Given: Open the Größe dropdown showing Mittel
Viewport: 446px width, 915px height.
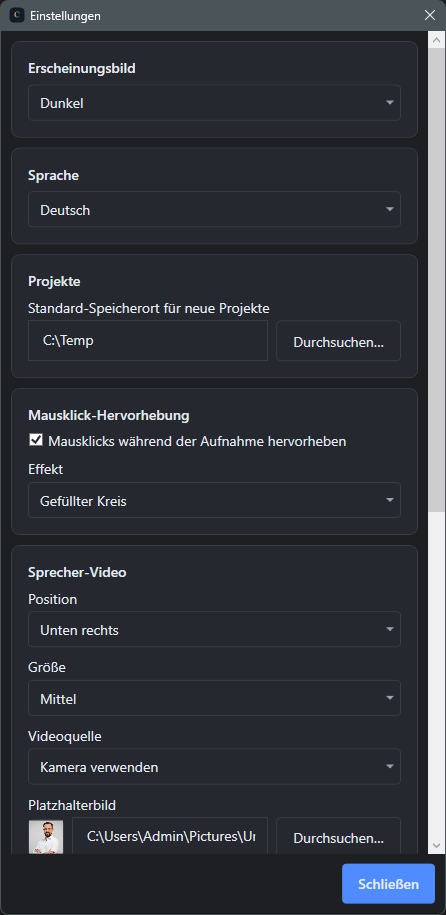Looking at the screenshot, I should pyautogui.click(x=214, y=698).
